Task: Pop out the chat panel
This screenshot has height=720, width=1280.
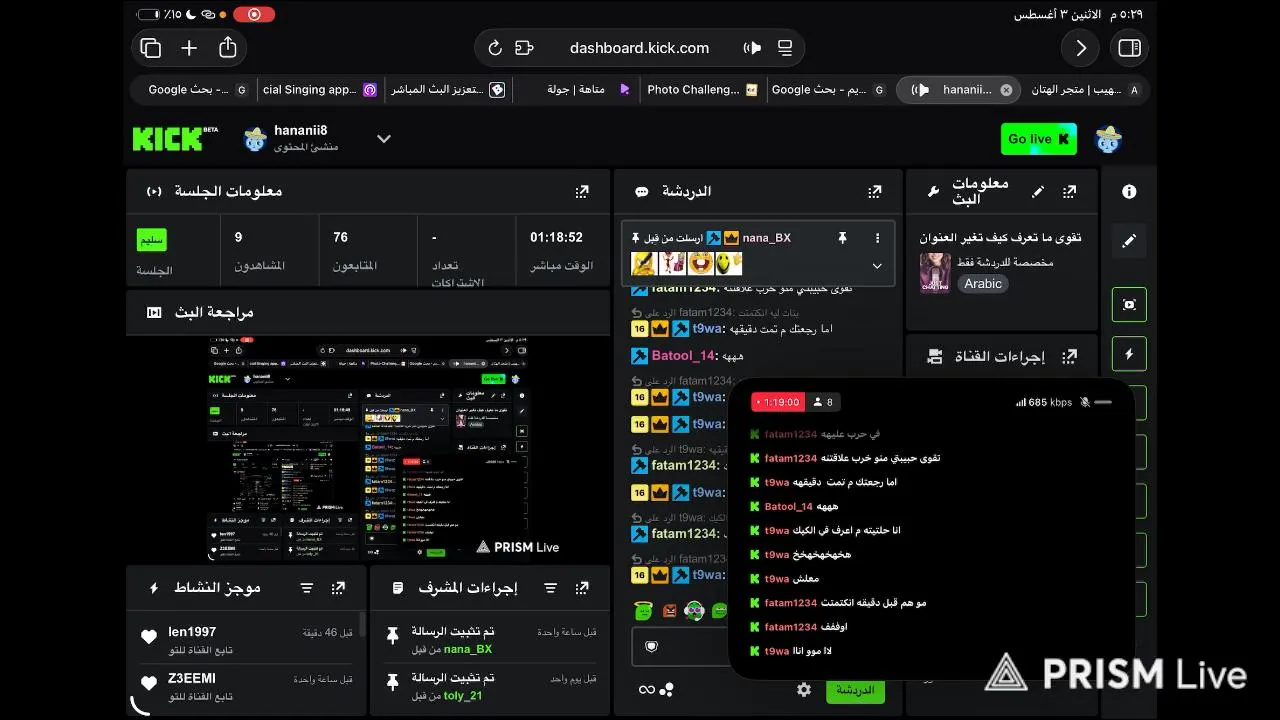Action: coord(875,191)
